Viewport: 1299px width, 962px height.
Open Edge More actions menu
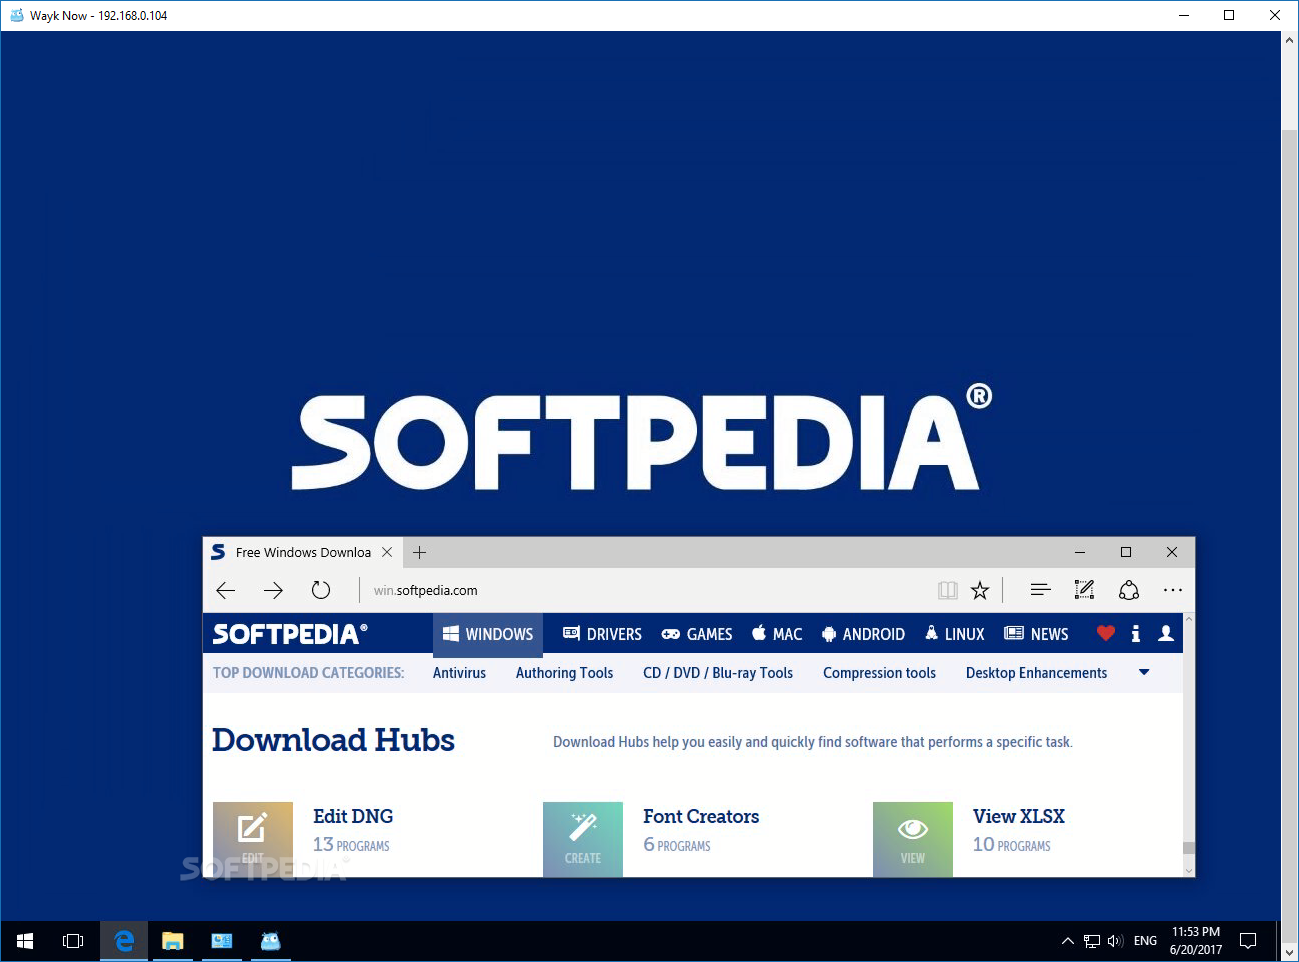pyautogui.click(x=1173, y=590)
